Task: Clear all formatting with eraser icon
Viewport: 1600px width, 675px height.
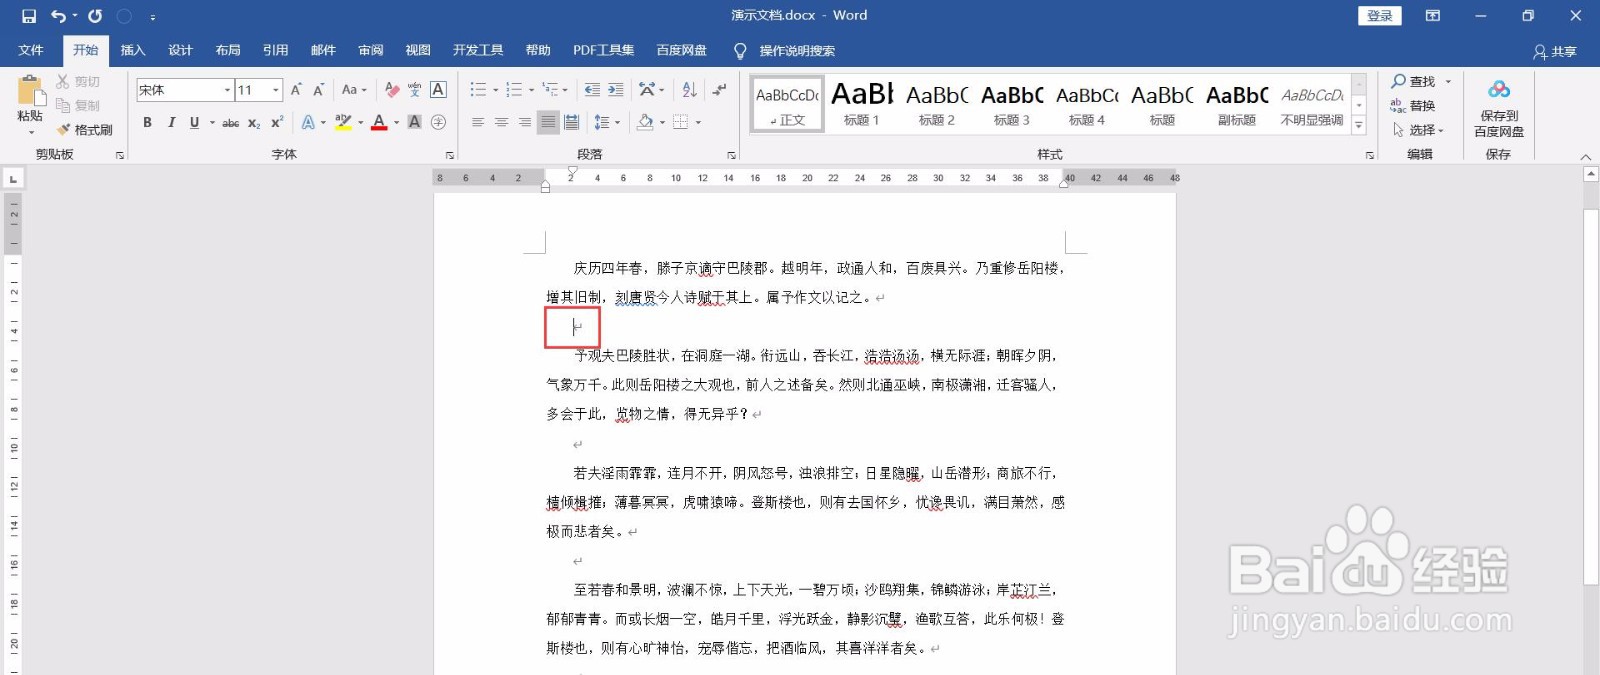Action: click(392, 90)
